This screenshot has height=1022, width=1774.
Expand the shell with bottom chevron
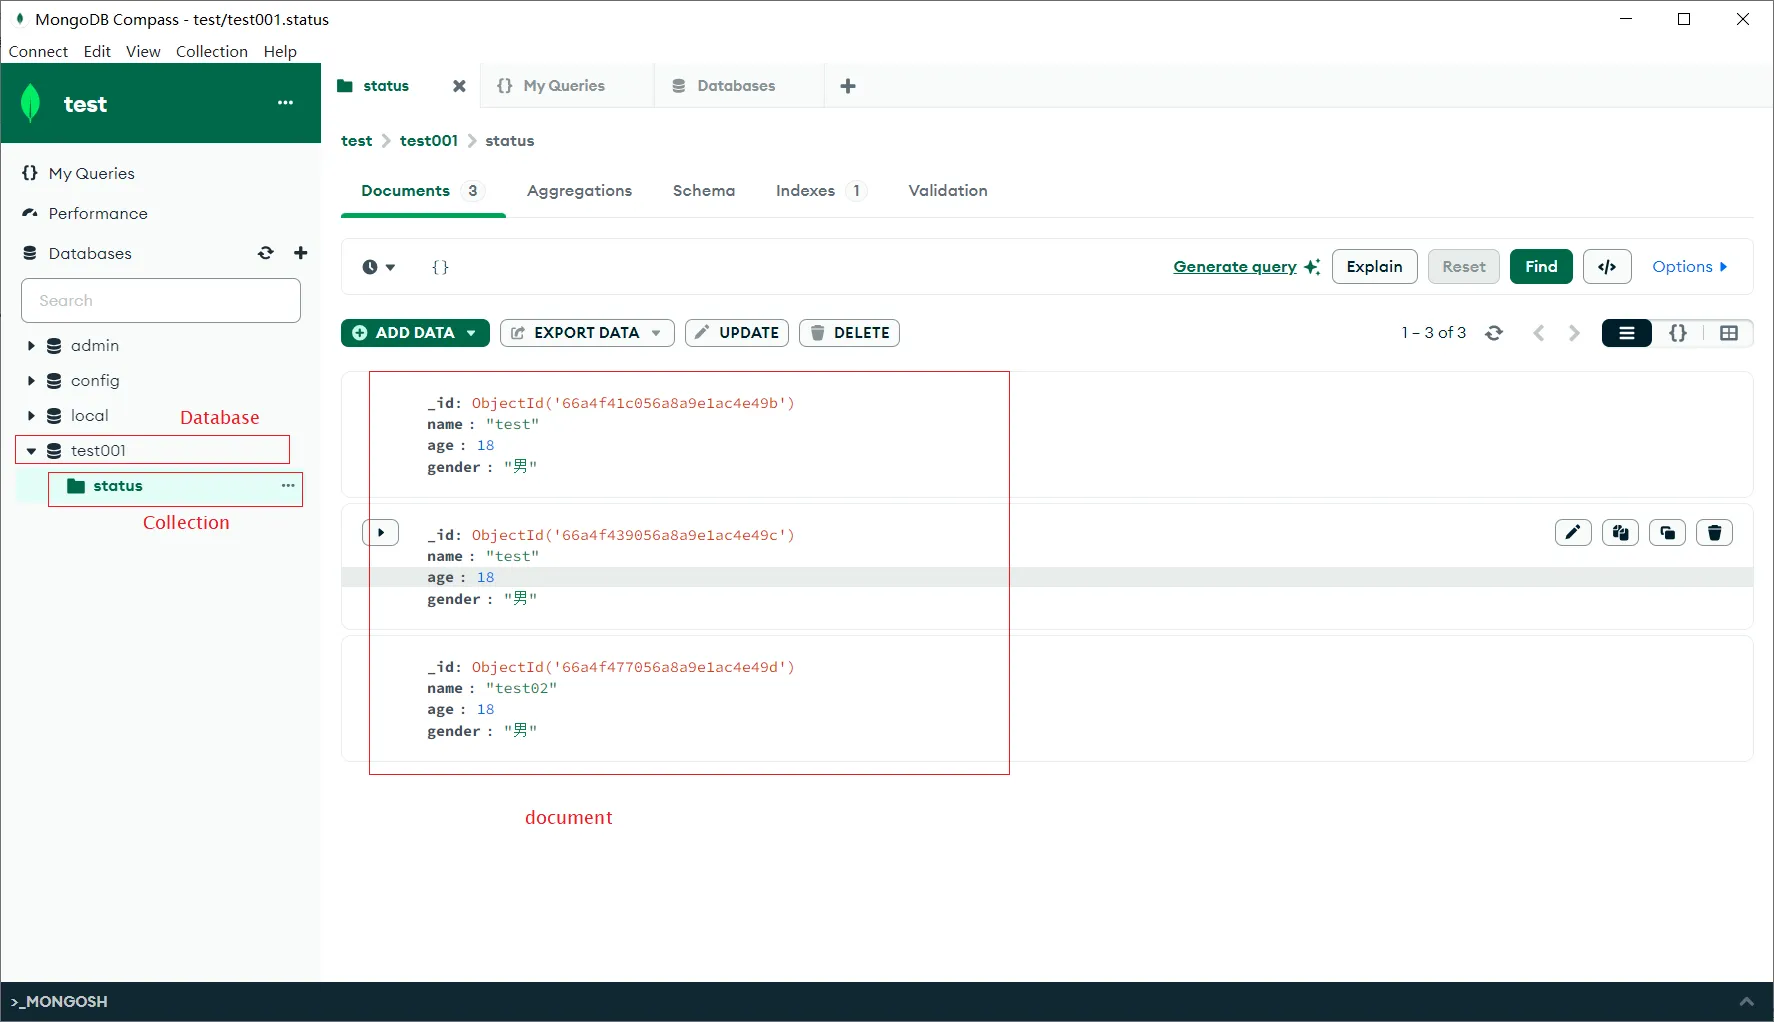[x=1746, y=1002]
